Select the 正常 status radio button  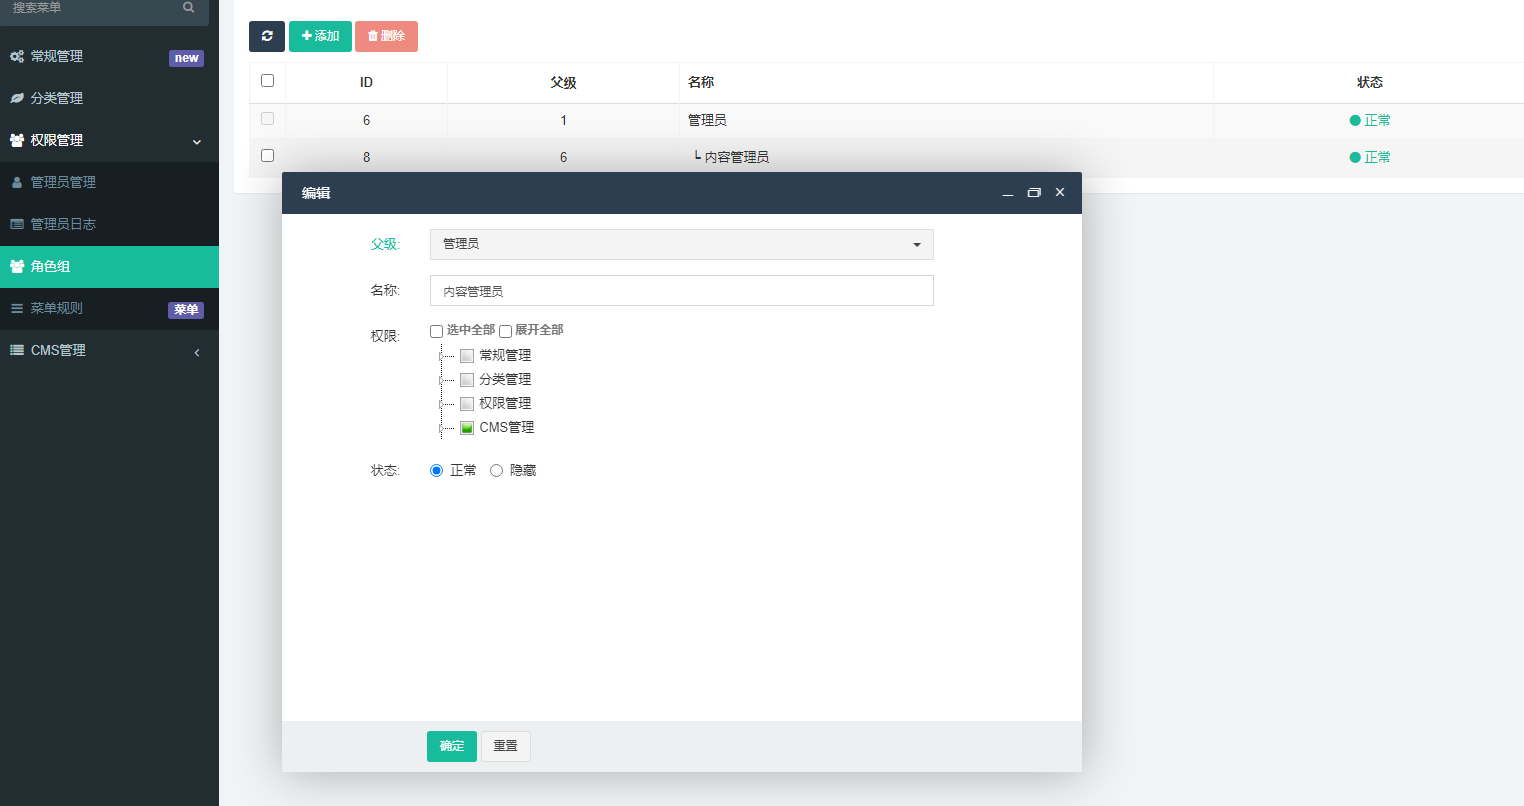(436, 471)
